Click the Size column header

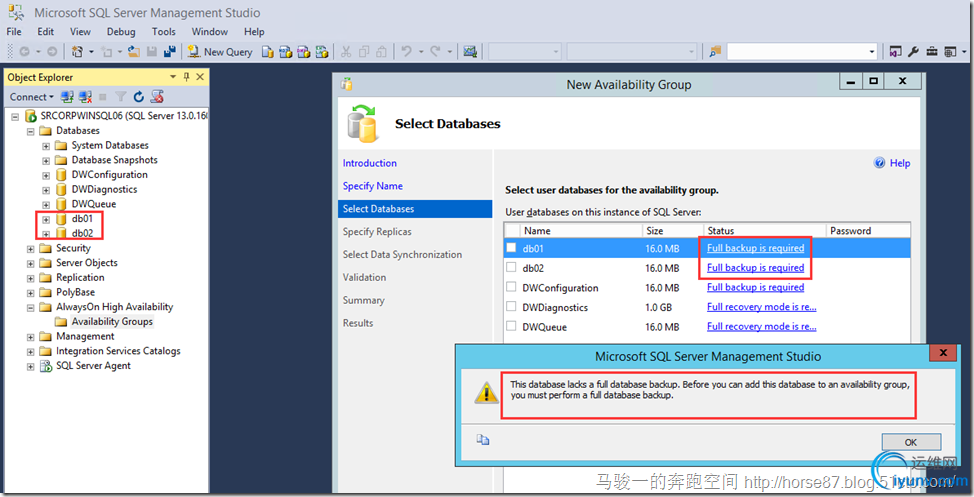click(x=671, y=230)
